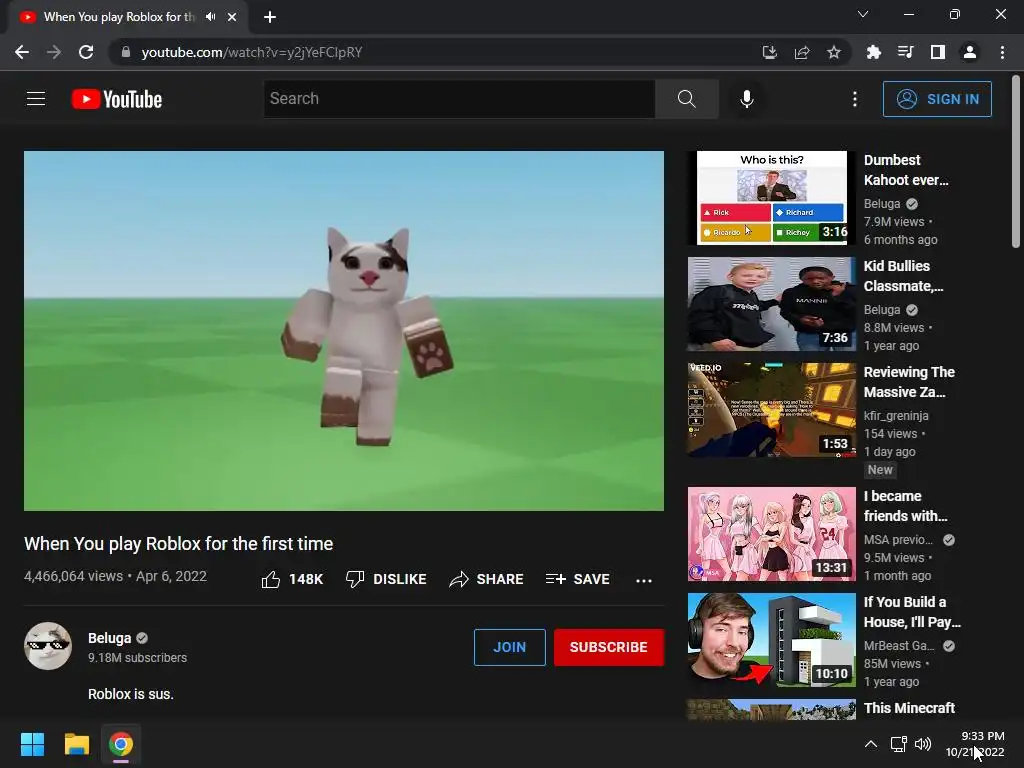
Task: Share this page from address bar
Action: pos(802,52)
